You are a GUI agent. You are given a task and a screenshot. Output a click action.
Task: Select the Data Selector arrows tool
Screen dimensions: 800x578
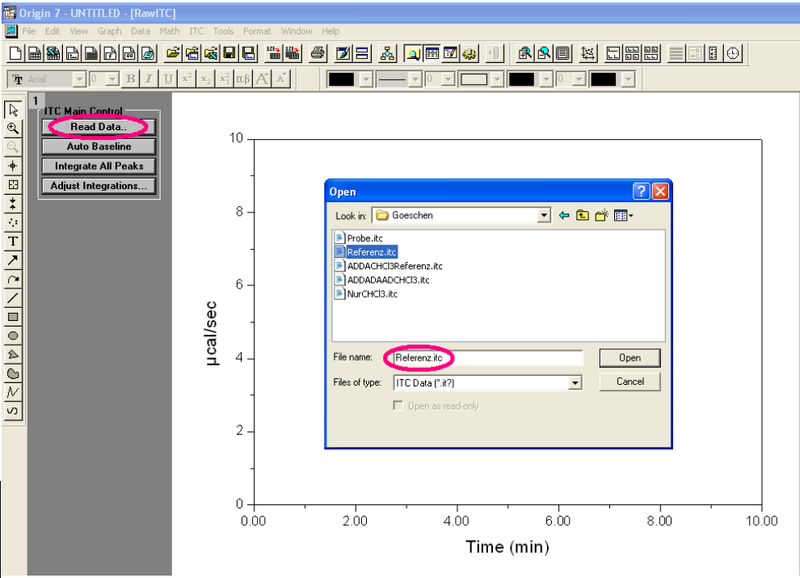click(x=13, y=204)
